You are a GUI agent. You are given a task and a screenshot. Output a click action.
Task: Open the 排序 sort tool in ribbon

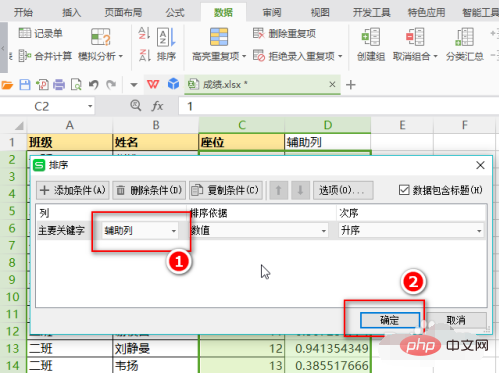click(166, 45)
